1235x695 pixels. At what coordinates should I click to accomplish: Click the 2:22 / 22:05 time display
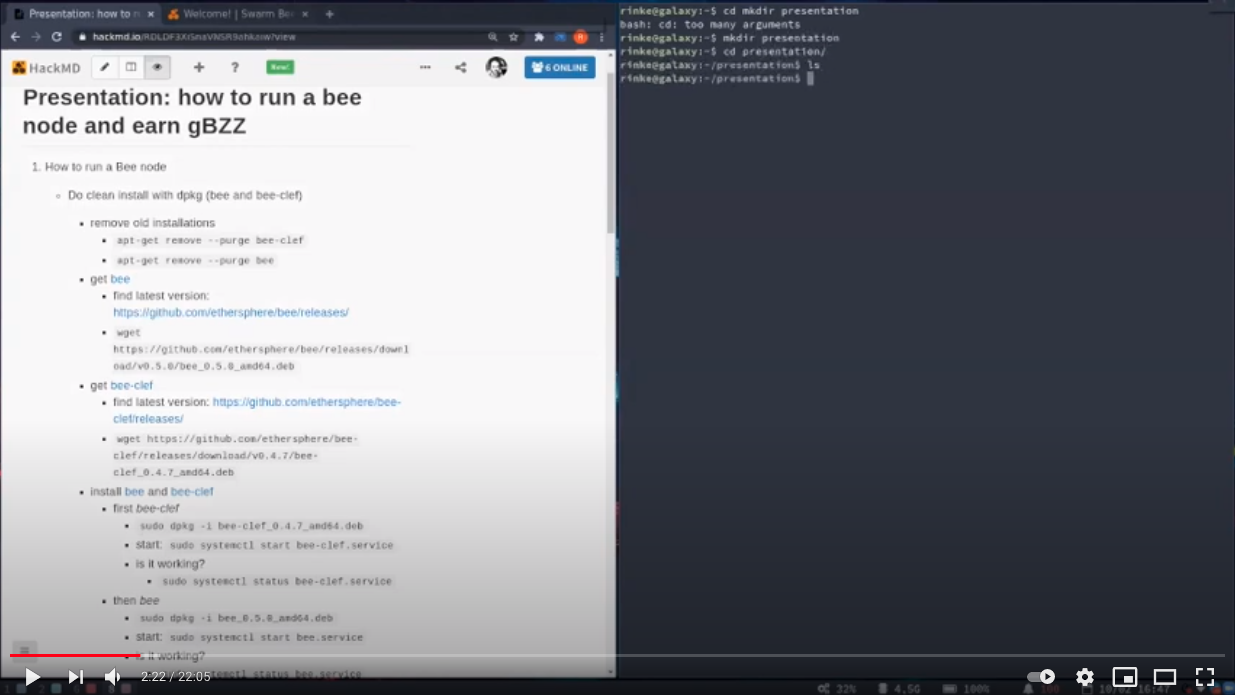coord(175,677)
